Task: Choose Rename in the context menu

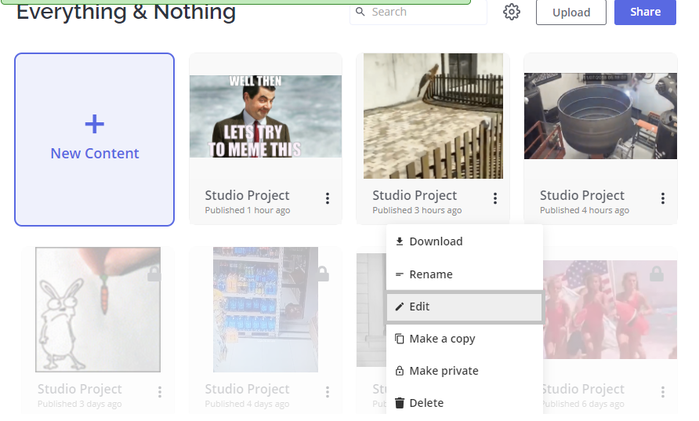Action: [465, 274]
